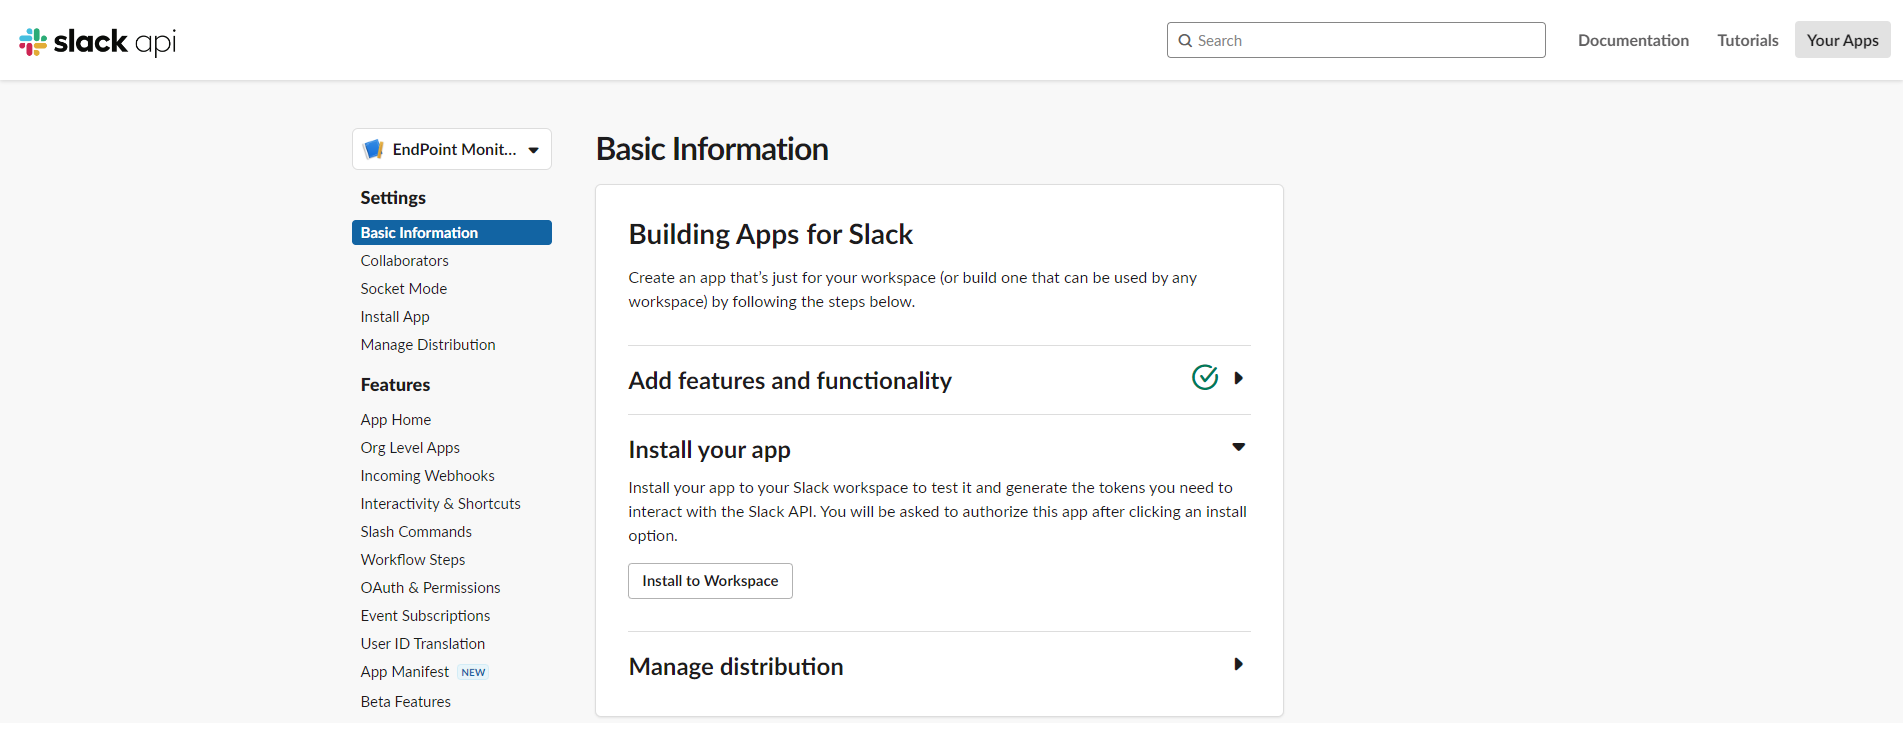This screenshot has height=734, width=1903.
Task: Select Basic Information in the sidebar
Action: tap(452, 232)
